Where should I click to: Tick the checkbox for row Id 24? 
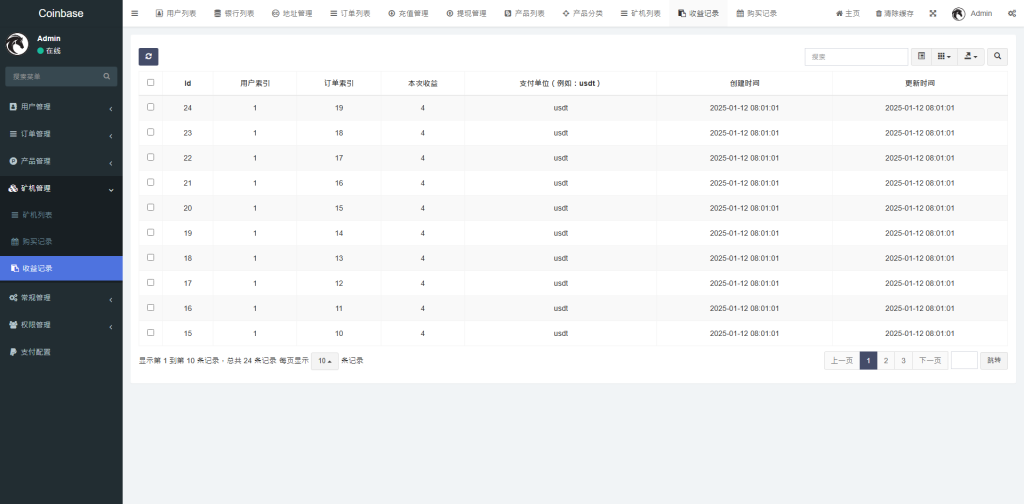coord(151,107)
